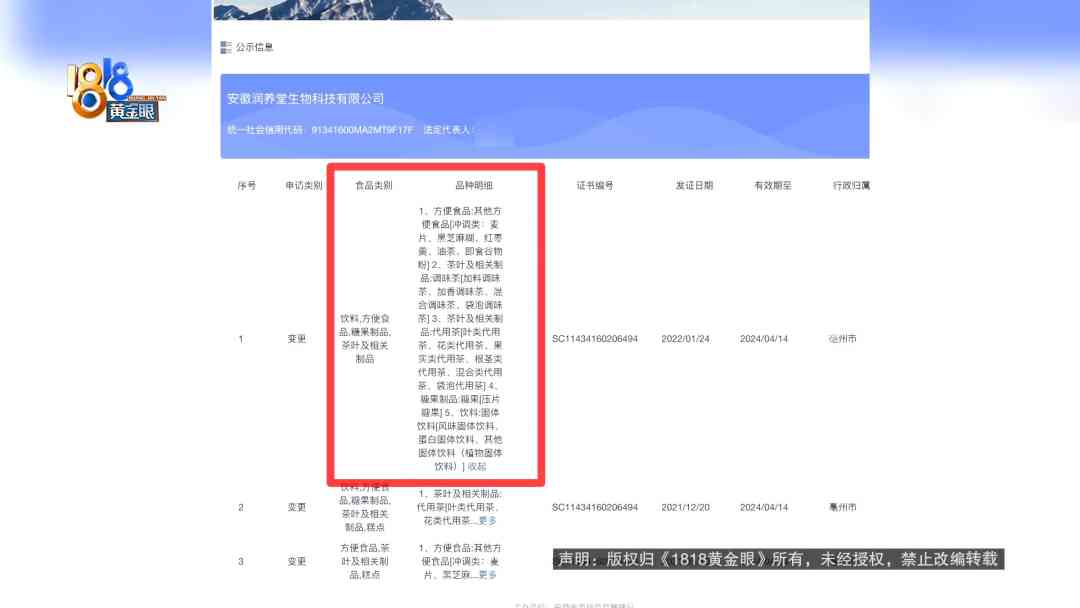This screenshot has width=1080, height=608.
Task: Open company name 安徽润养堂生物科技有限公司
Action: pyautogui.click(x=306, y=99)
